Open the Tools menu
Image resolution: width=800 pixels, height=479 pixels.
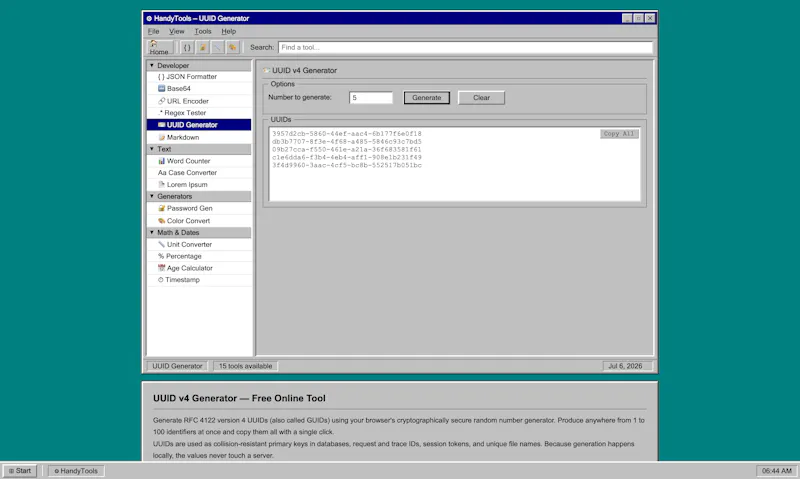[x=203, y=31]
